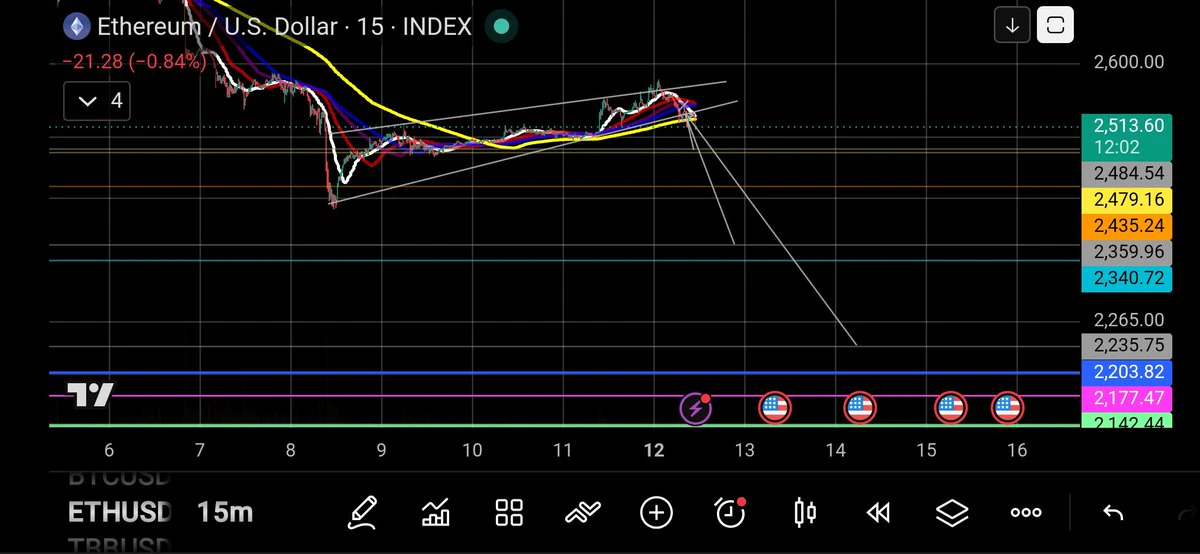
Task: Open the US flag event near date 16
Action: pyautogui.click(x=1007, y=408)
